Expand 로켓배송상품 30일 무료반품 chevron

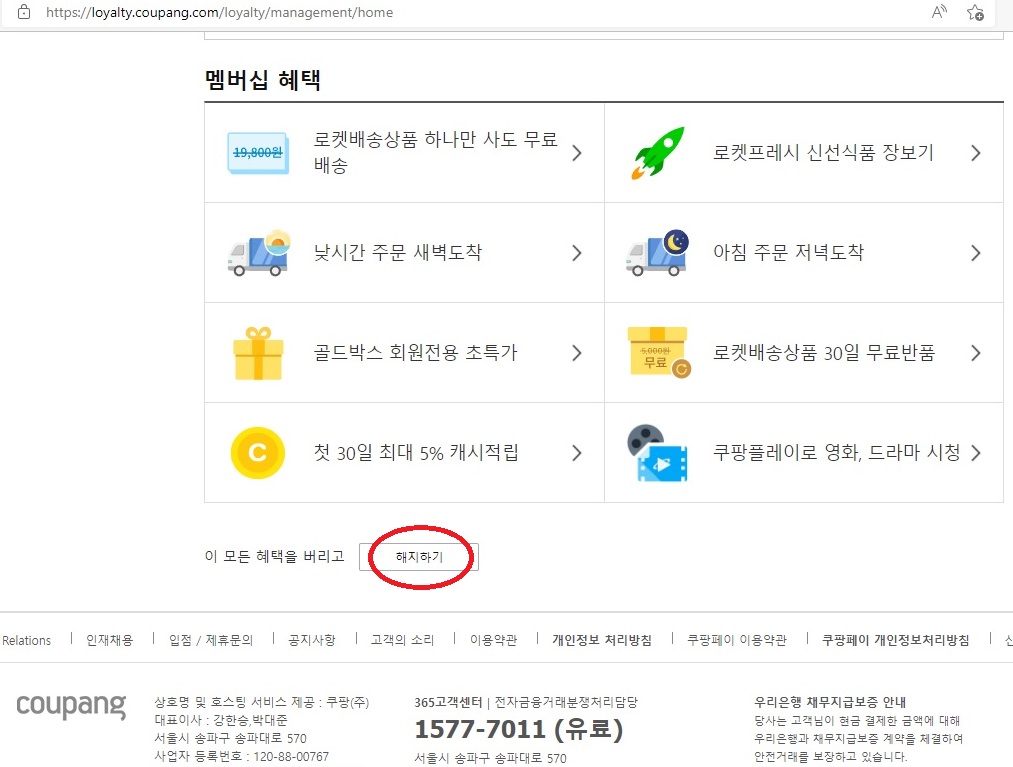click(976, 353)
